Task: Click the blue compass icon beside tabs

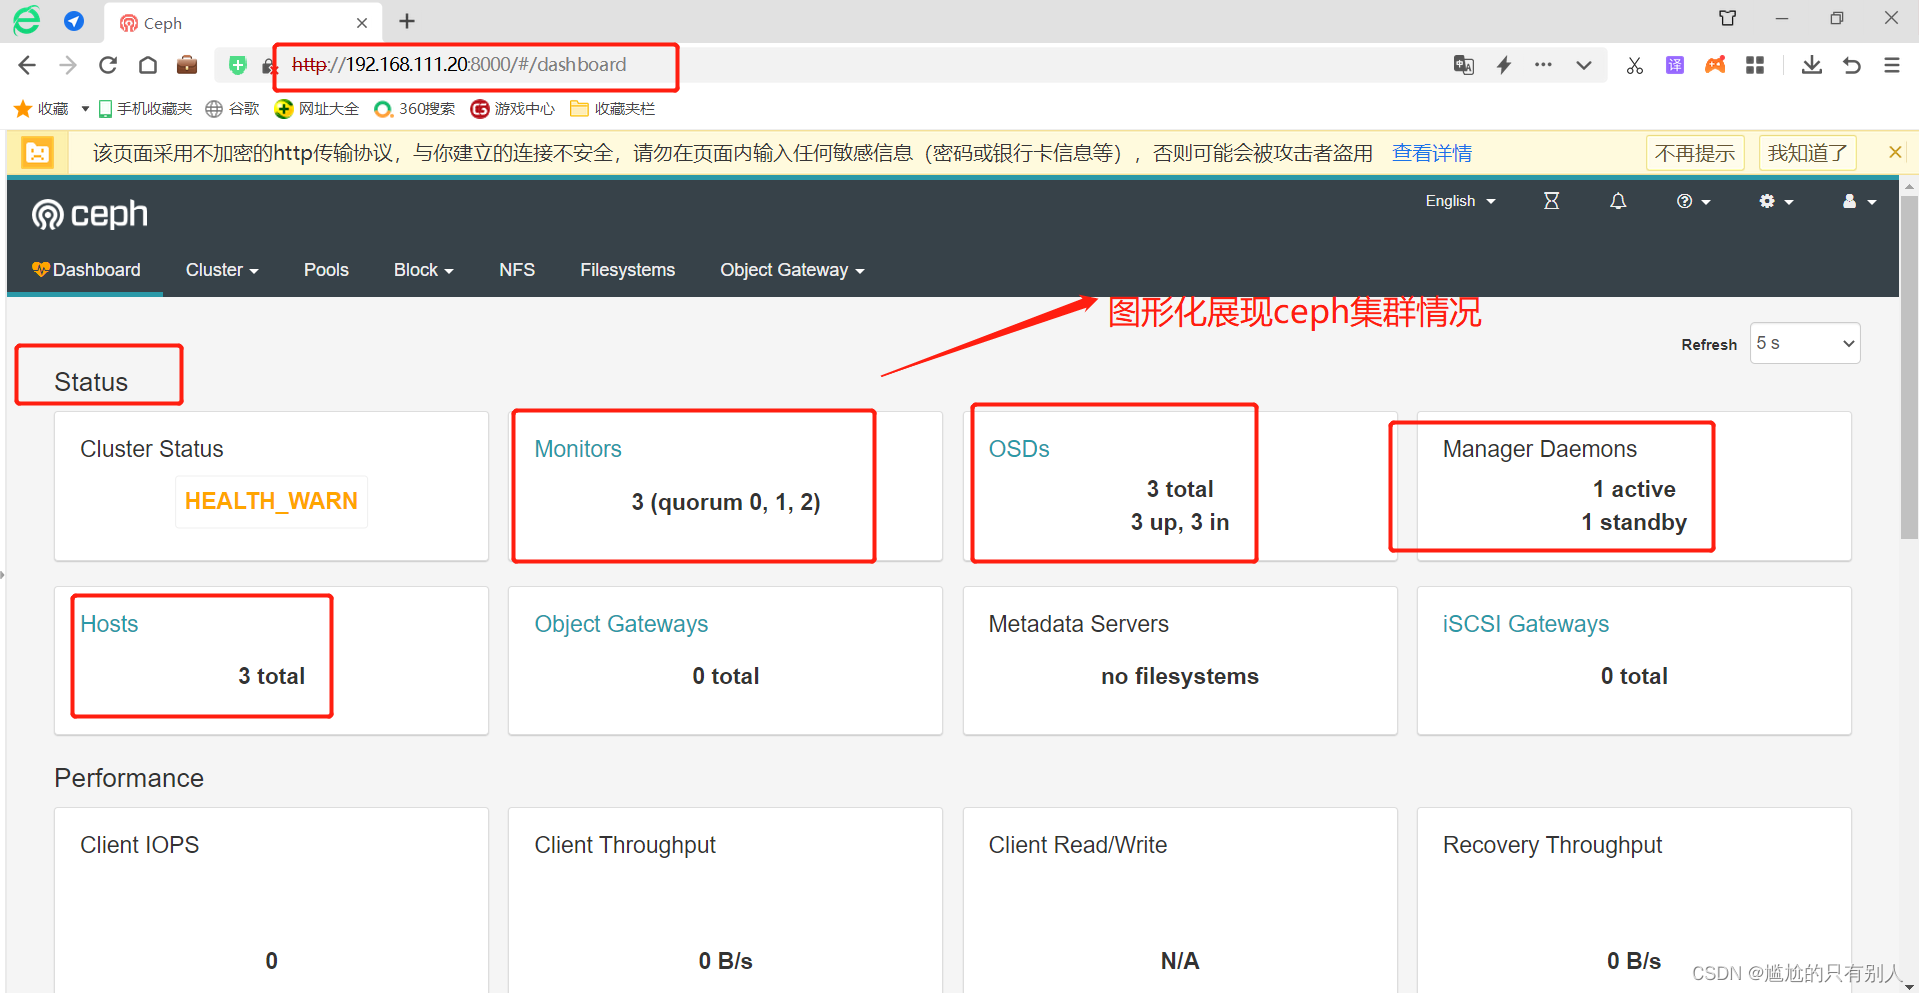Action: [74, 21]
